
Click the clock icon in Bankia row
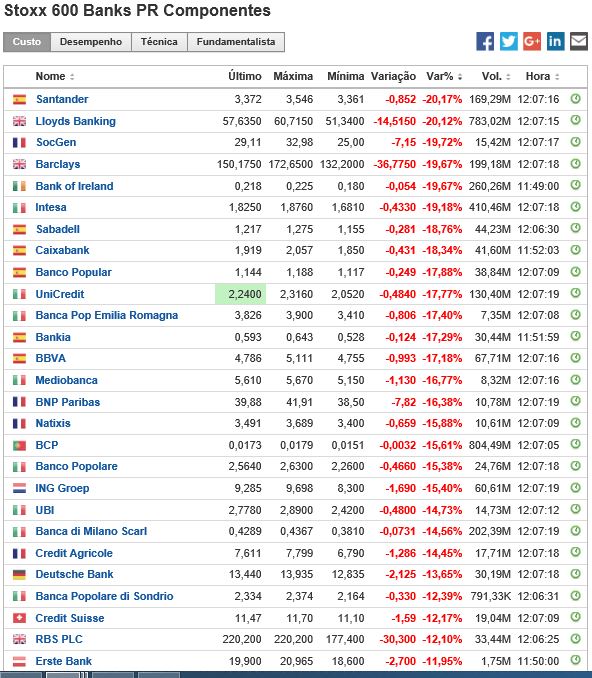(x=575, y=336)
